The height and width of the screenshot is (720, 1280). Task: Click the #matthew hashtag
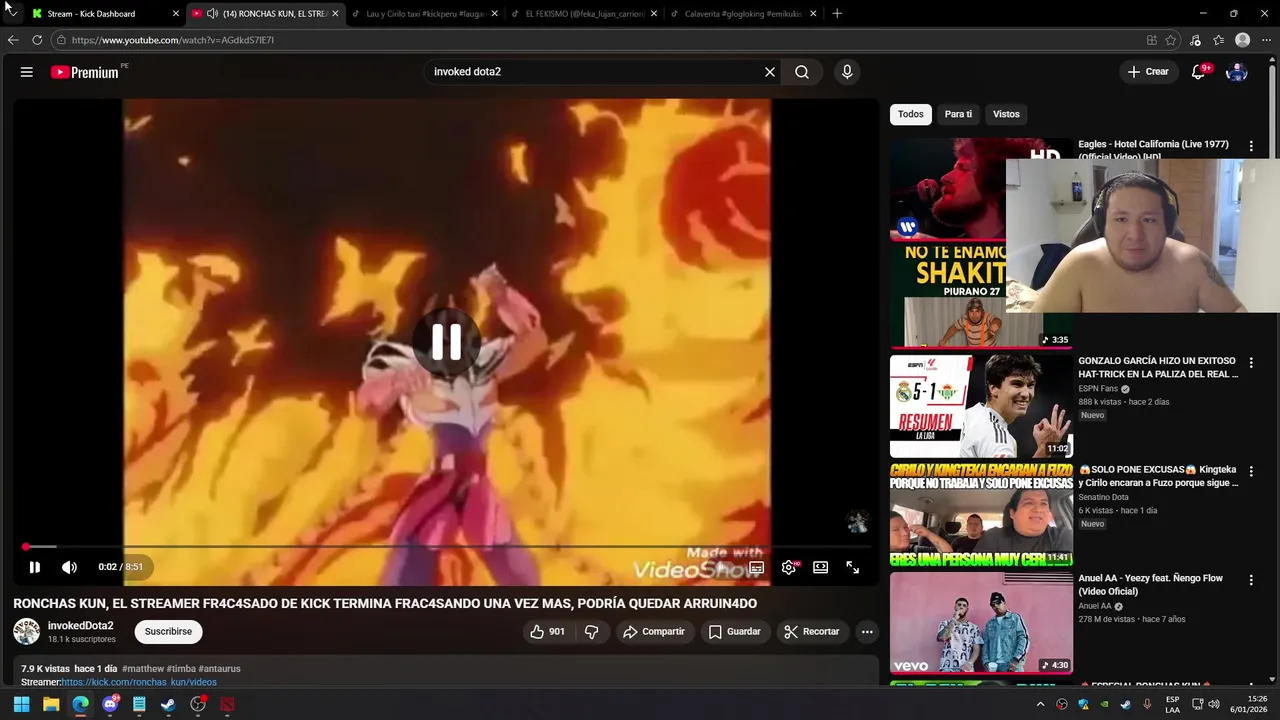pos(143,669)
